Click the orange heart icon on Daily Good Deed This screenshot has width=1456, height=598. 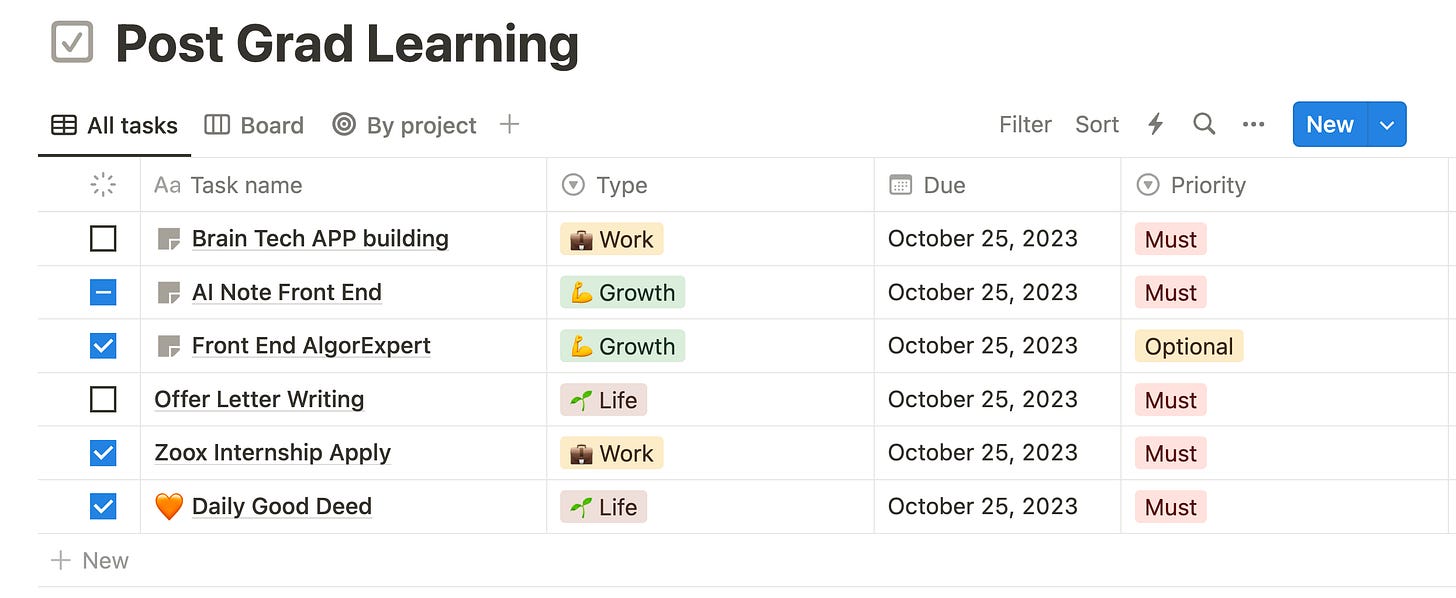(169, 507)
